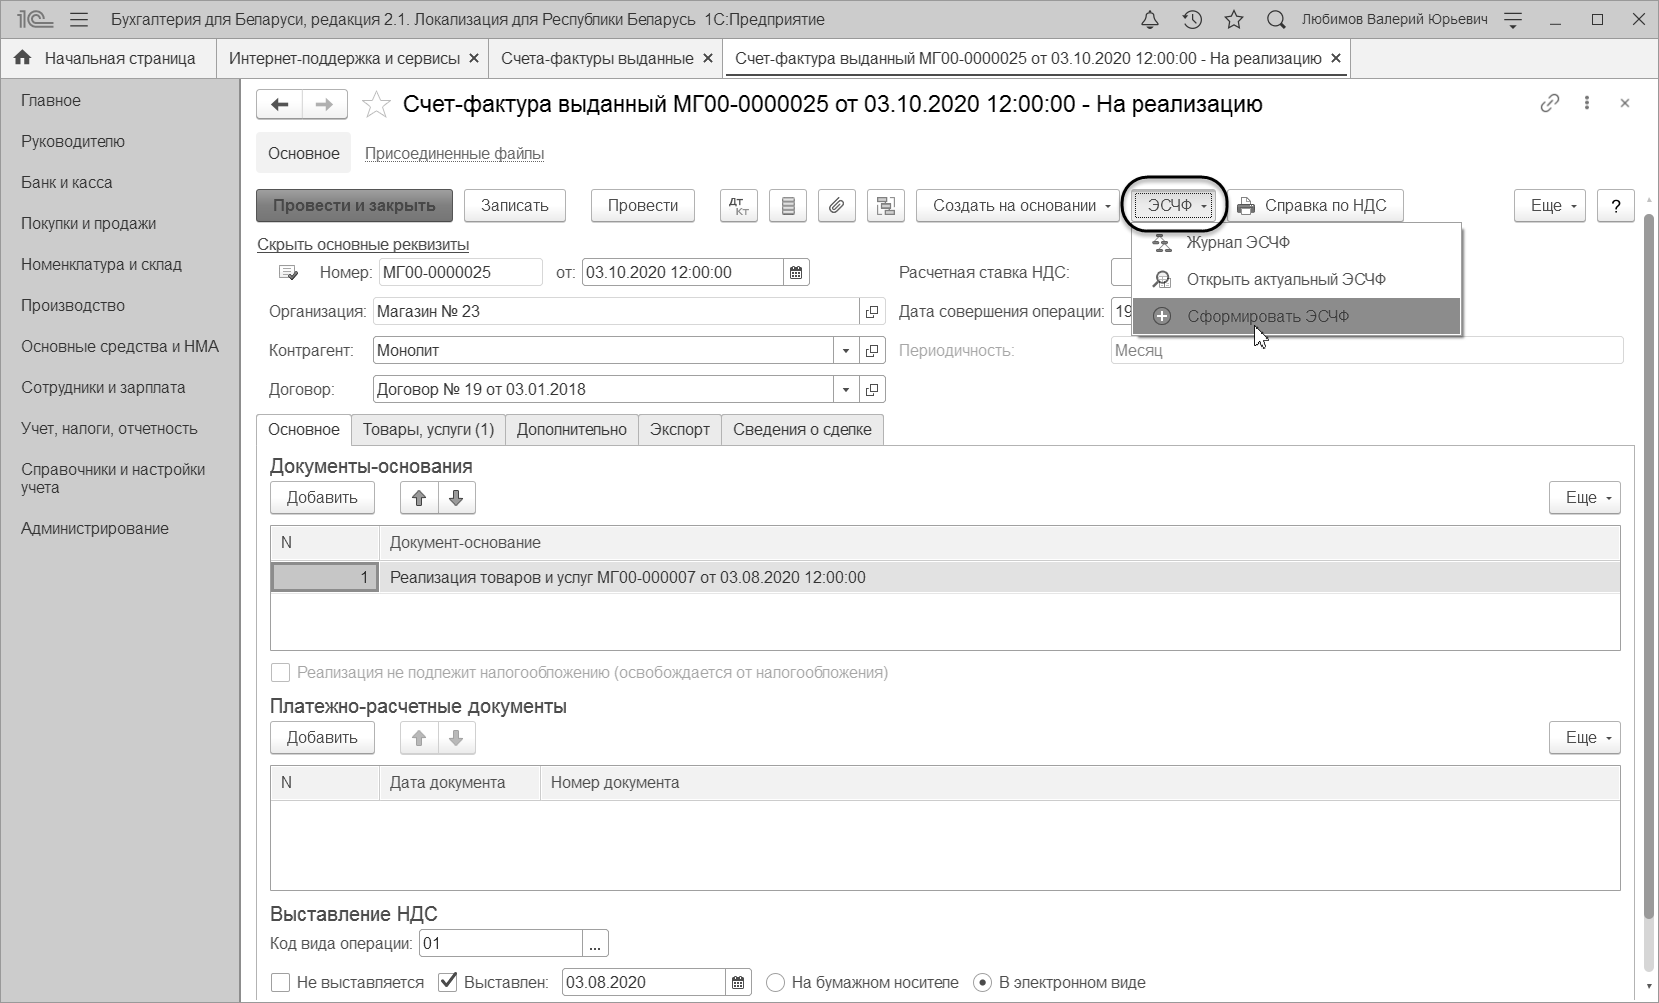Add document to favorites star
The width and height of the screenshot is (1659, 1003).
[x=376, y=104]
